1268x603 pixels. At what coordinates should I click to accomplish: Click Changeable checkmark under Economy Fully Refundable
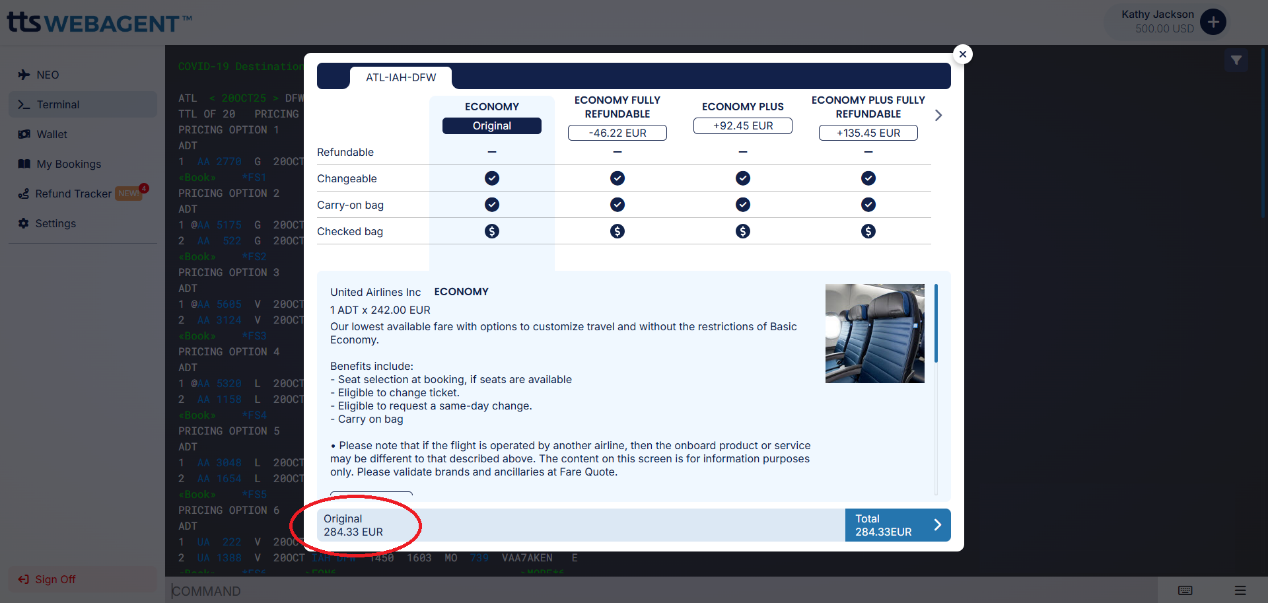[617, 178]
